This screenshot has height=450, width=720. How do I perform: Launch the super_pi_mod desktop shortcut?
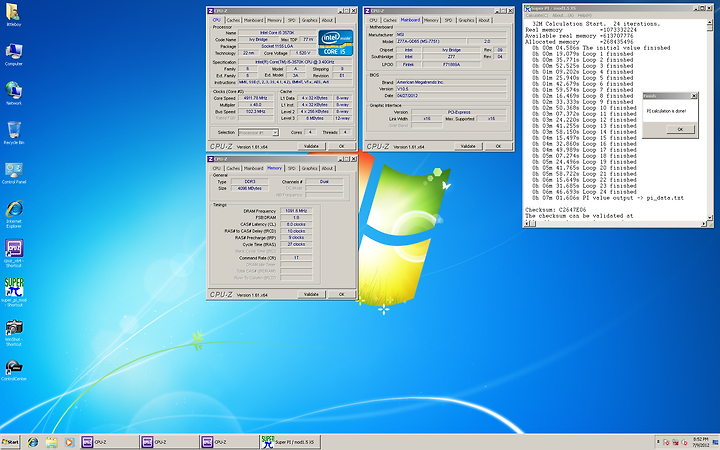coord(13,292)
